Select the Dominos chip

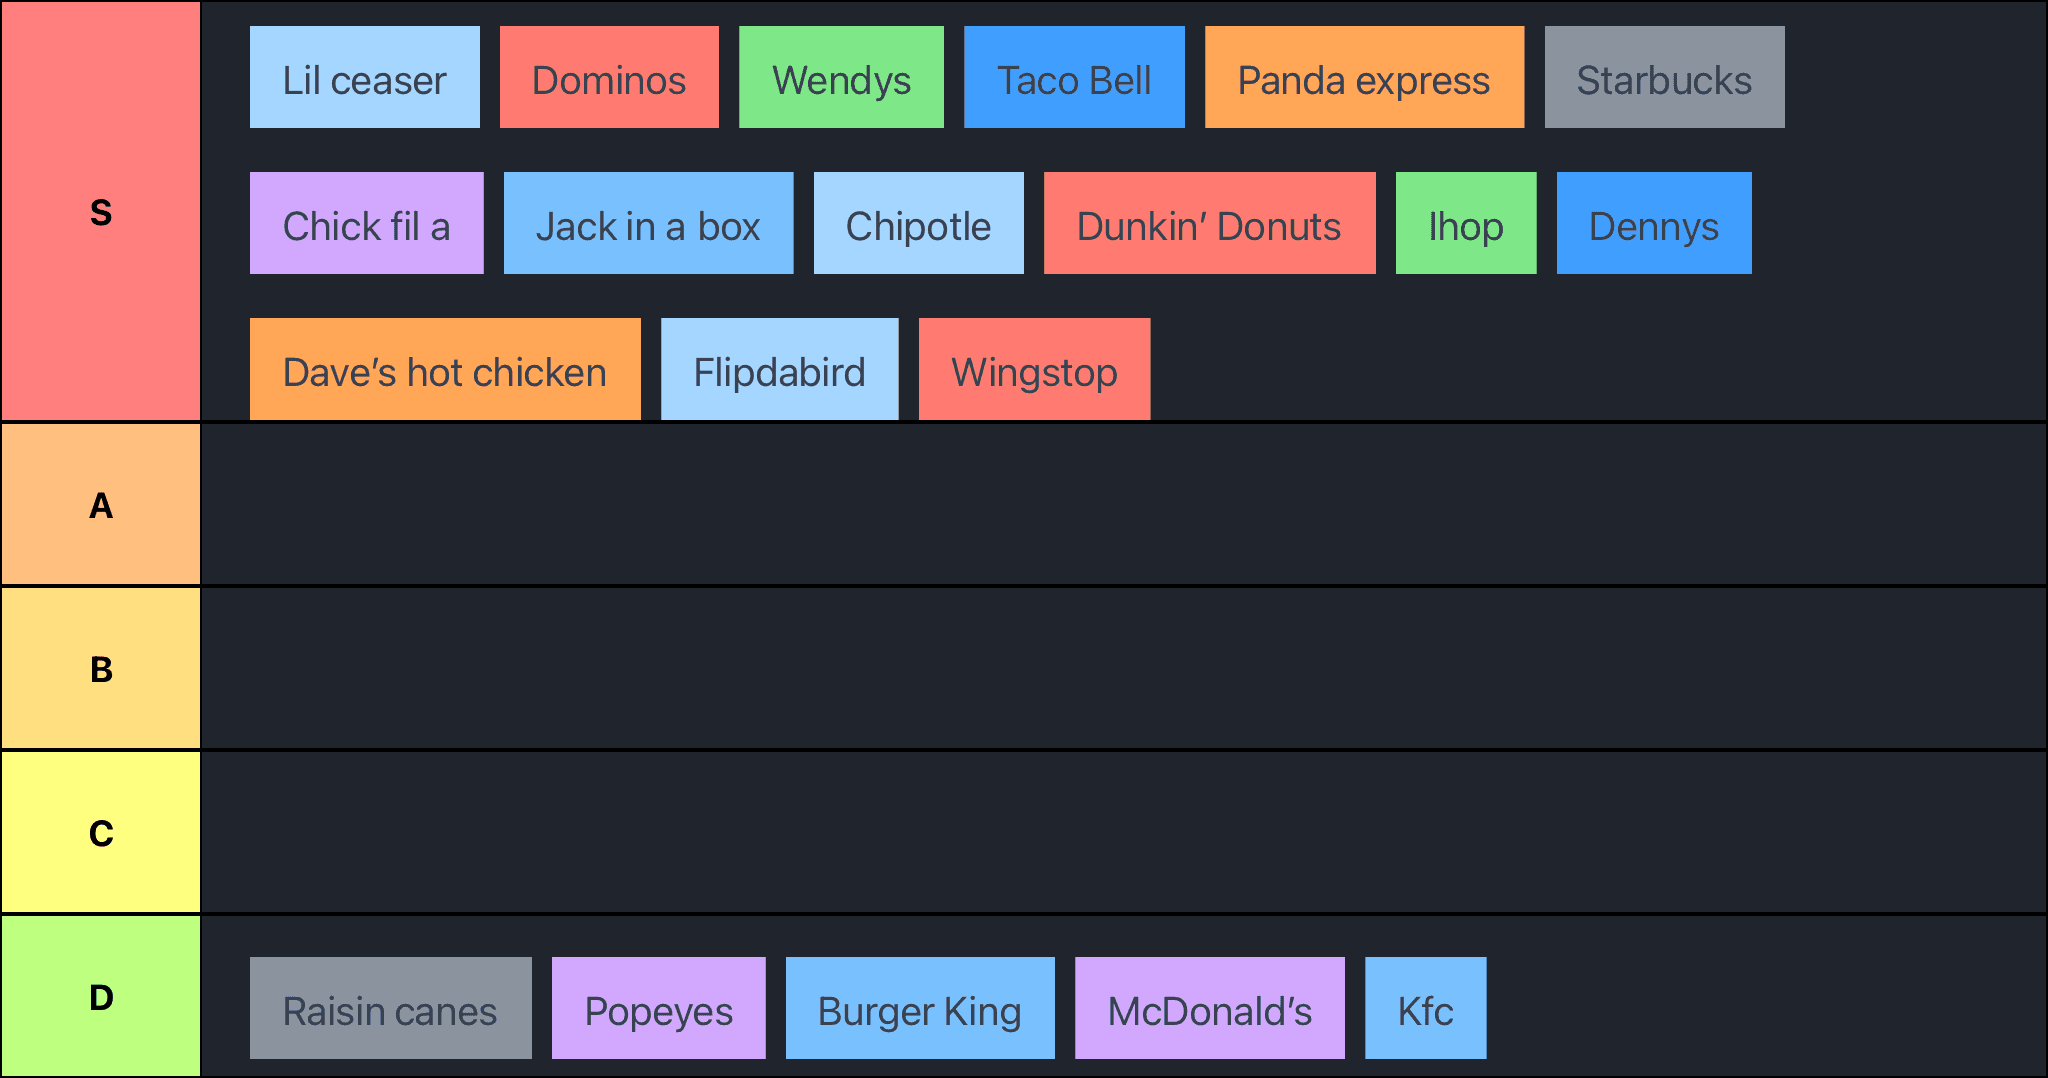[x=608, y=78]
